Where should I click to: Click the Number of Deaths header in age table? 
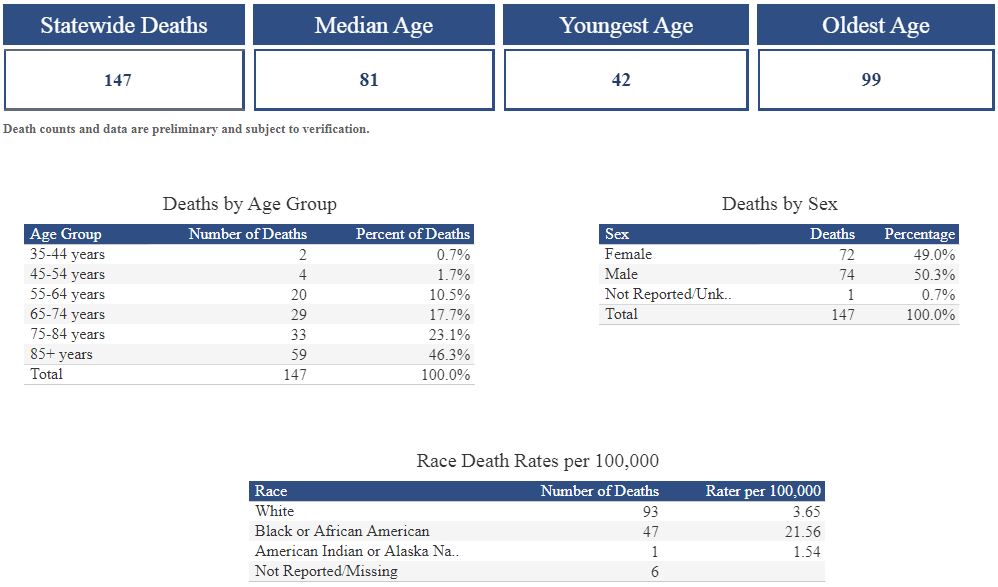point(247,234)
